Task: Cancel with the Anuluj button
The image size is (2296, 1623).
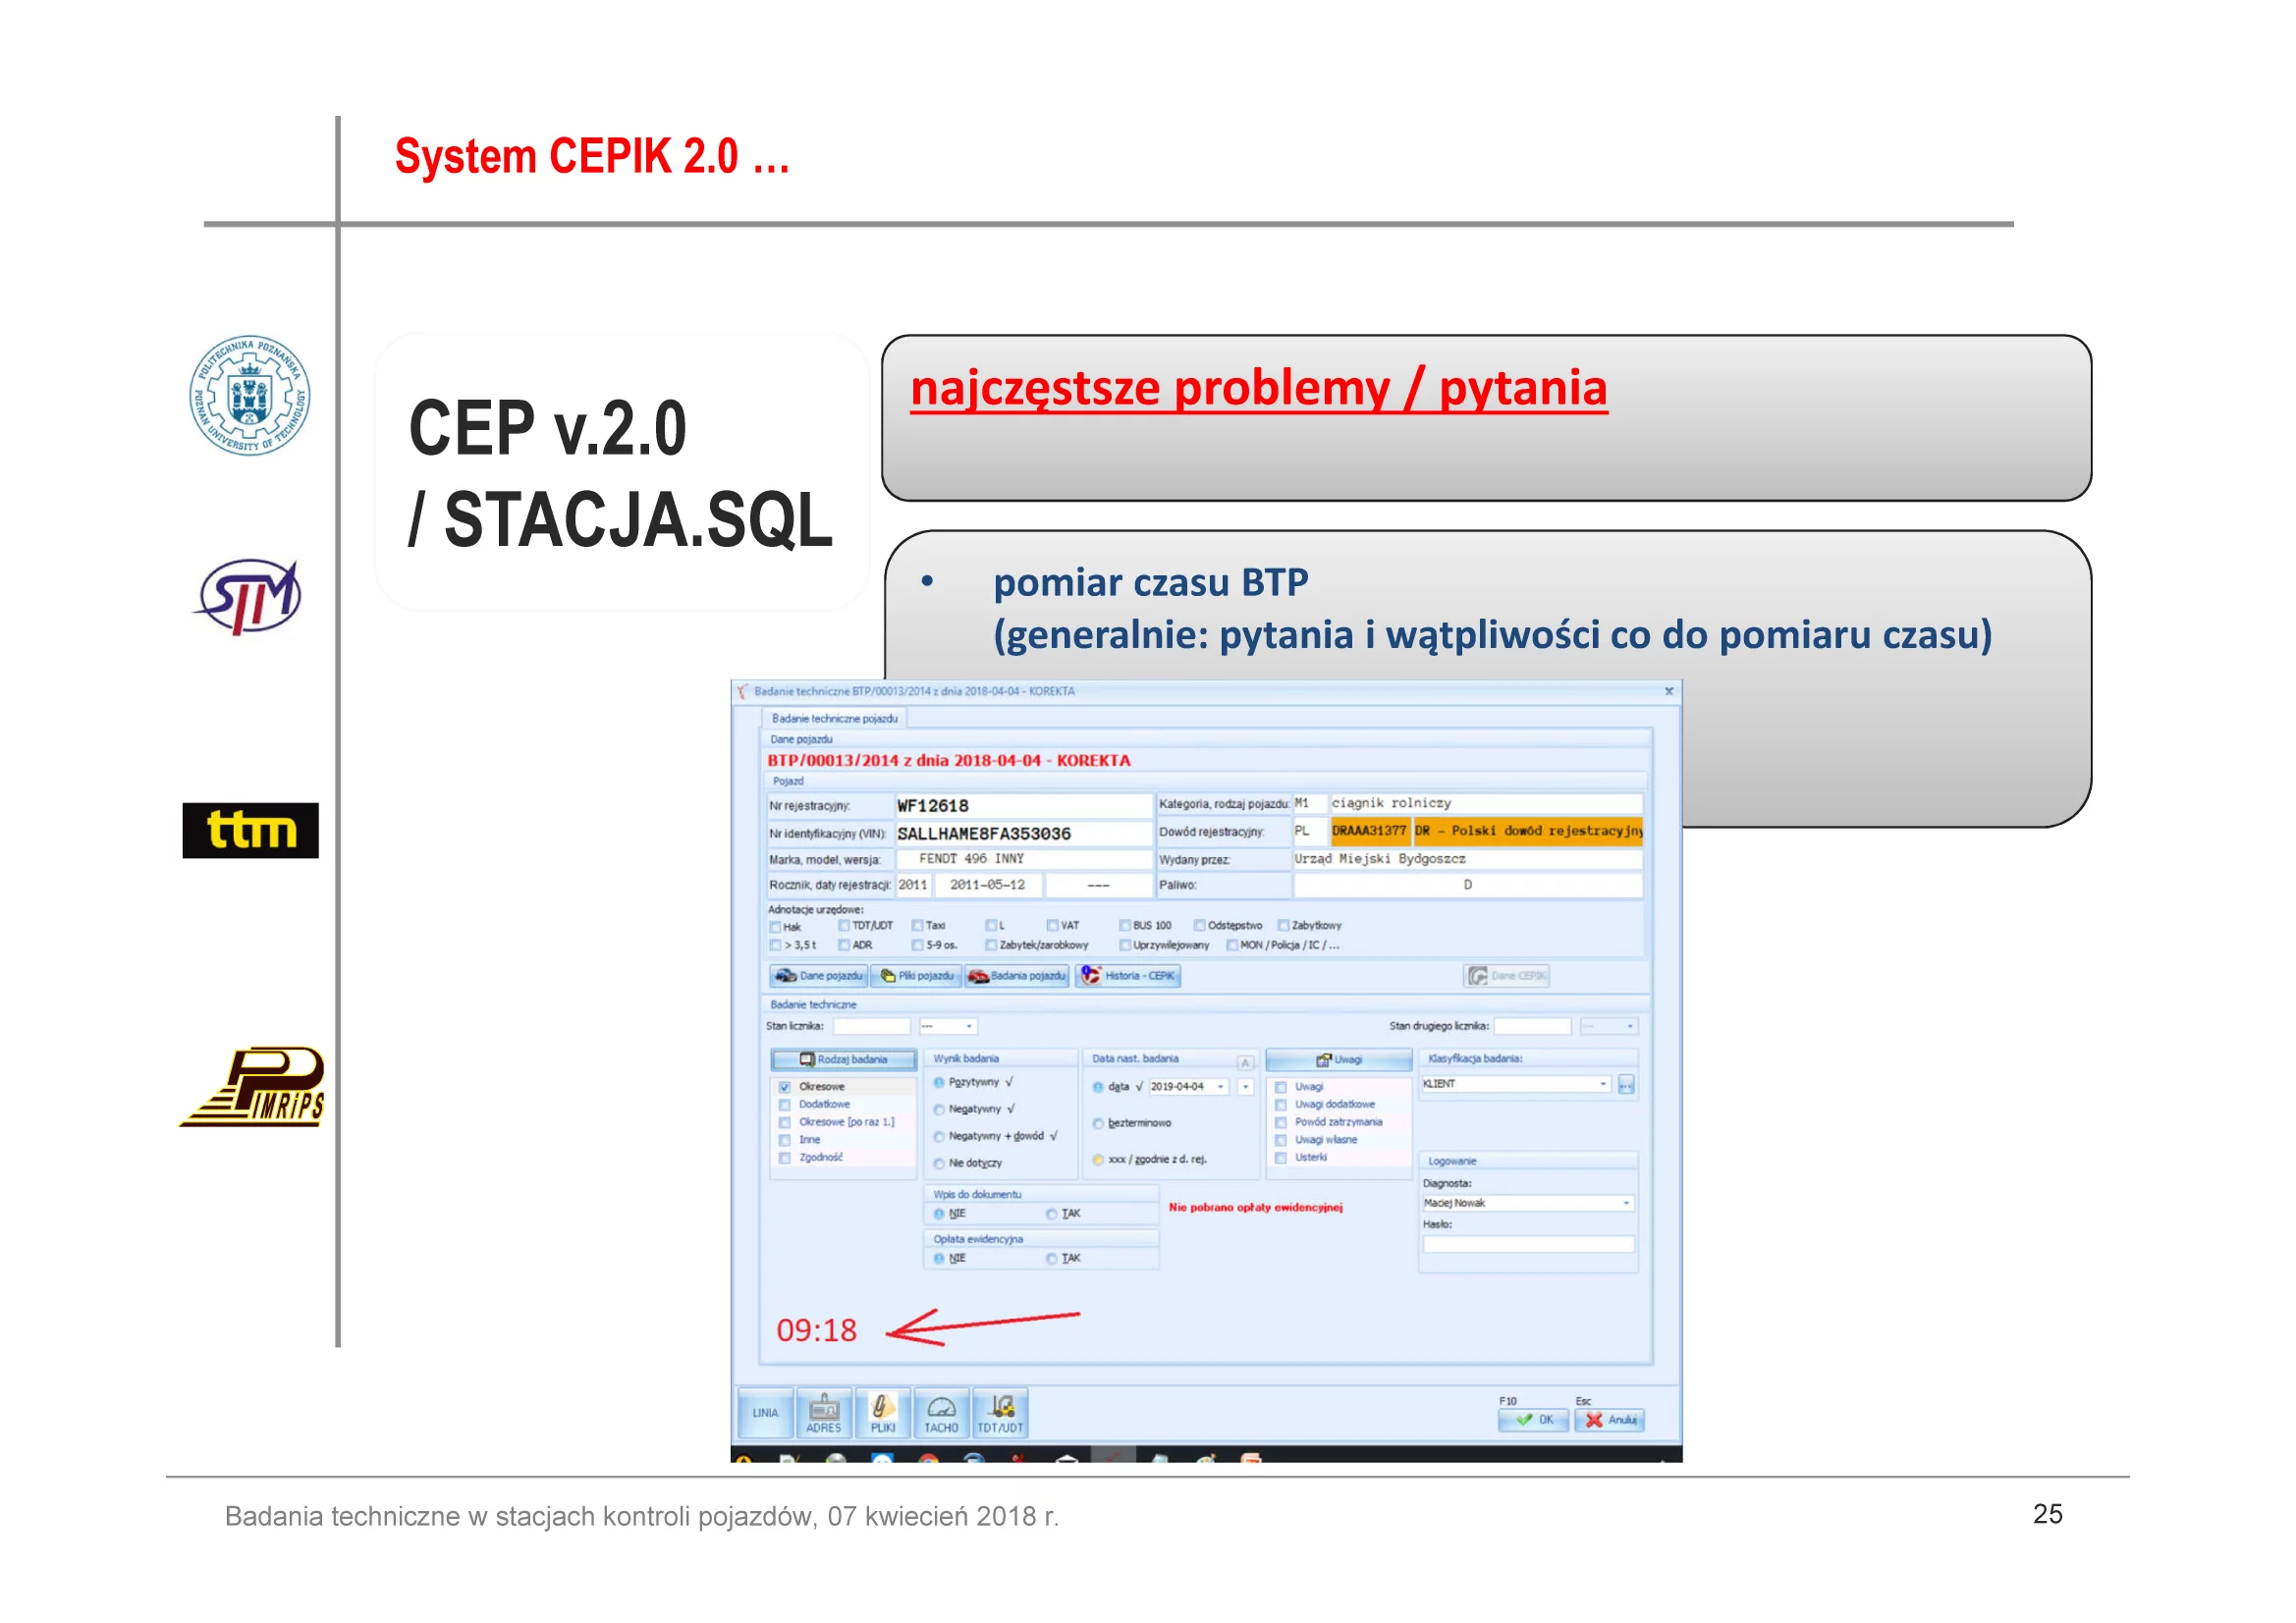Action: click(x=1609, y=1419)
